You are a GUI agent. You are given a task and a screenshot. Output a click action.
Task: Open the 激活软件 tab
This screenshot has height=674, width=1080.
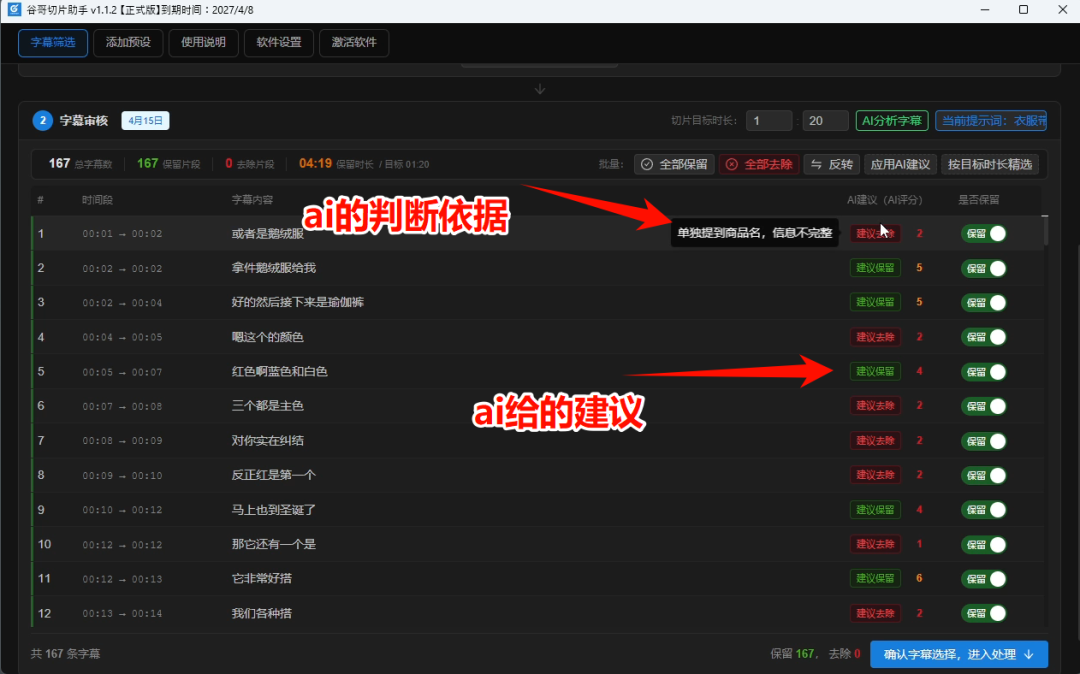click(x=354, y=43)
